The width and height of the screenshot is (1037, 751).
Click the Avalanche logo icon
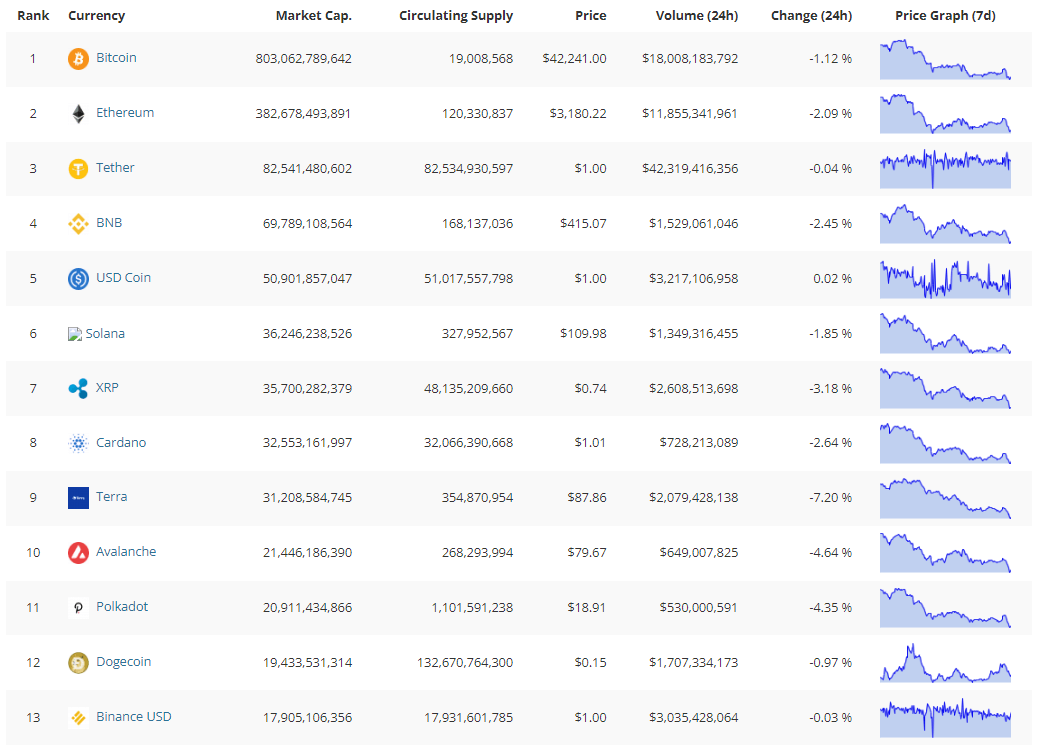(78, 553)
